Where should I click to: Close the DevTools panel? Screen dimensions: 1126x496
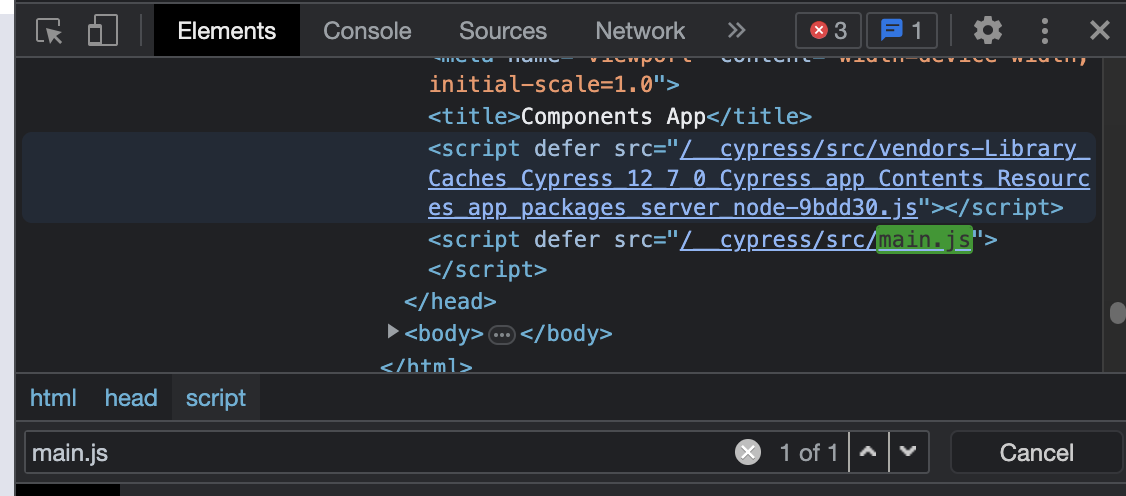pyautogui.click(x=1099, y=30)
